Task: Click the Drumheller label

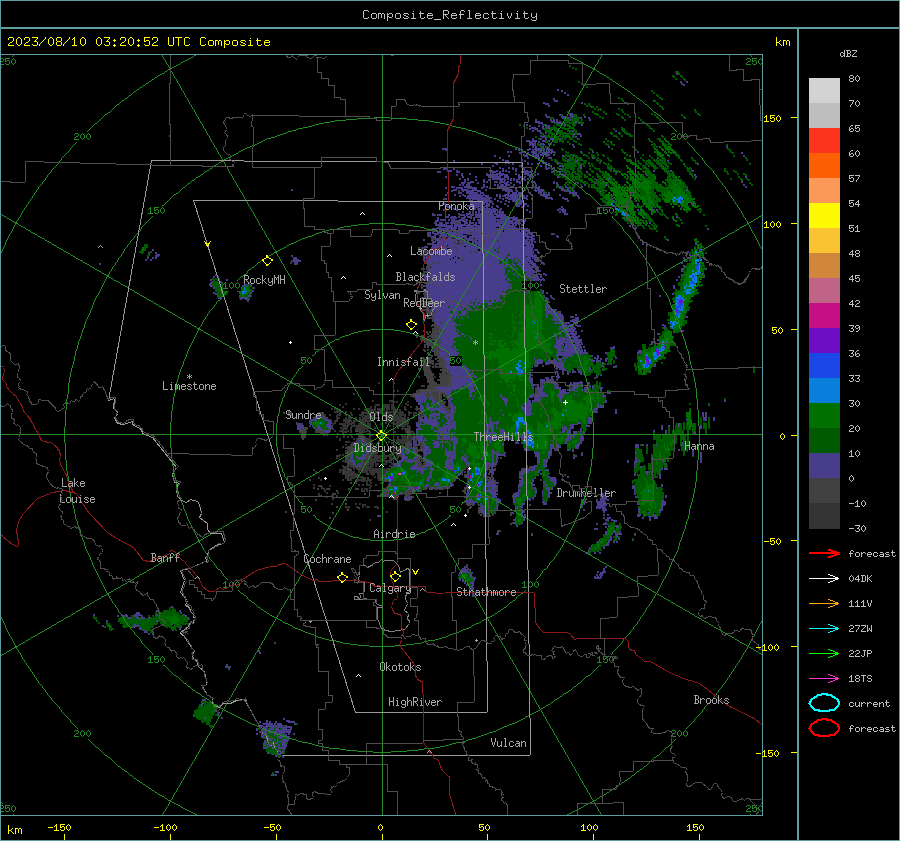Action: click(586, 493)
